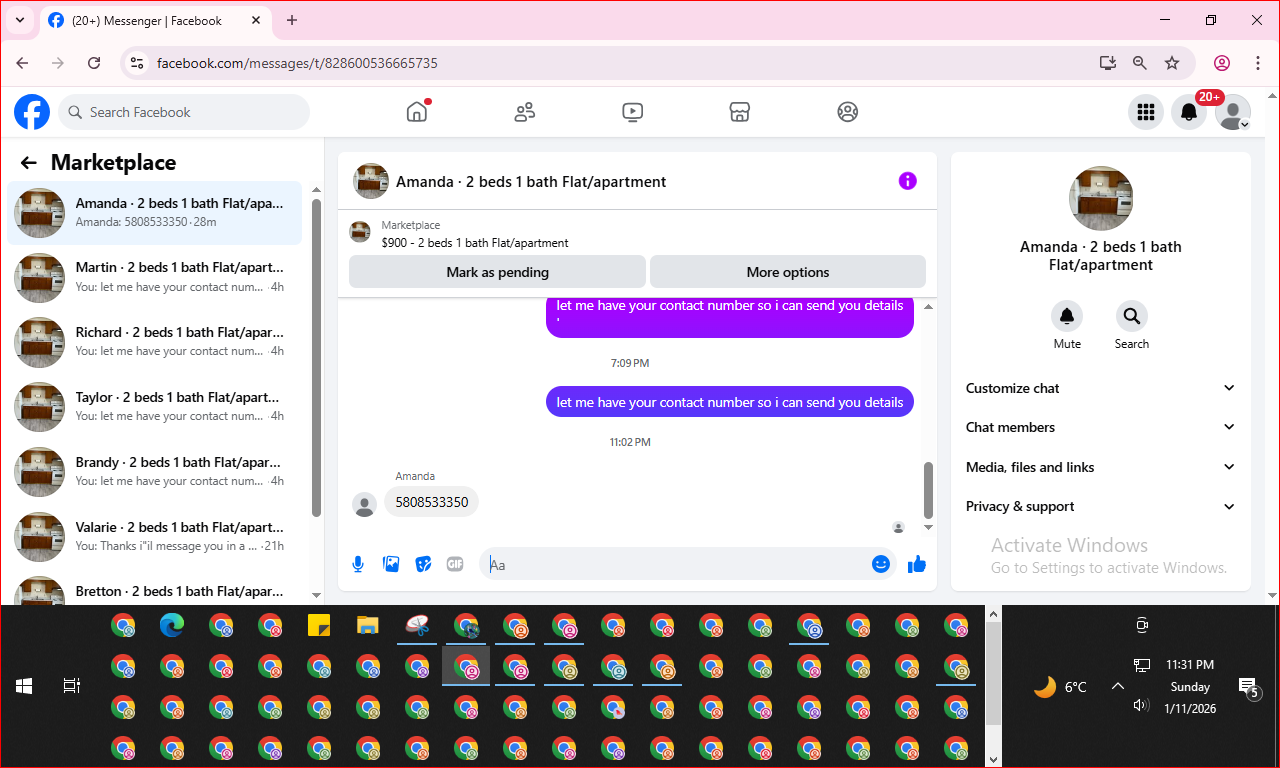The height and width of the screenshot is (768, 1280).
Task: Expand the Customize chat section
Action: pyautogui.click(x=1100, y=388)
